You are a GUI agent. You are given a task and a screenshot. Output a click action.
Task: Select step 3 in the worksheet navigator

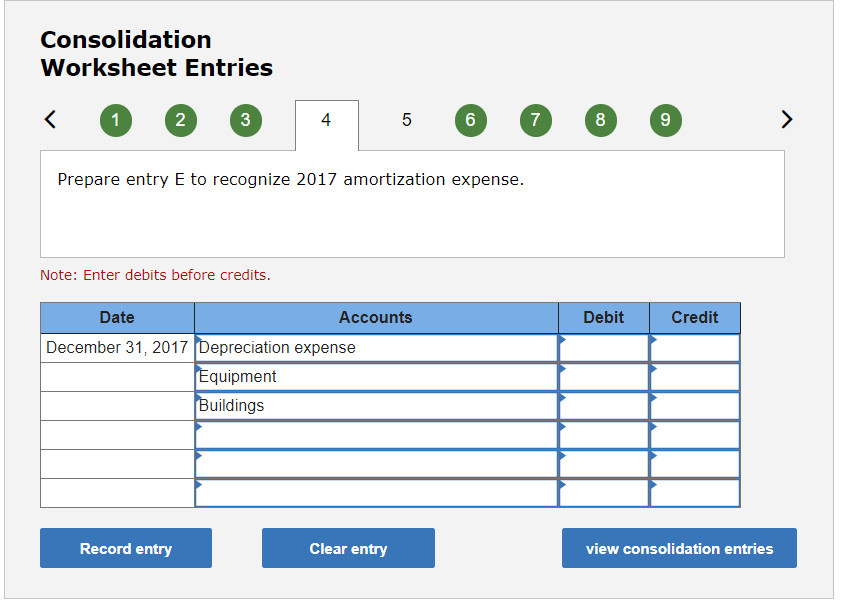coord(245,120)
